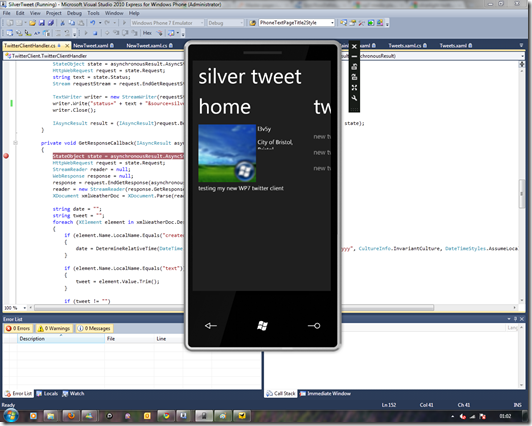The width and height of the screenshot is (532, 426).
Task: Click emulator fit-to-screen icon
Action: point(354,88)
